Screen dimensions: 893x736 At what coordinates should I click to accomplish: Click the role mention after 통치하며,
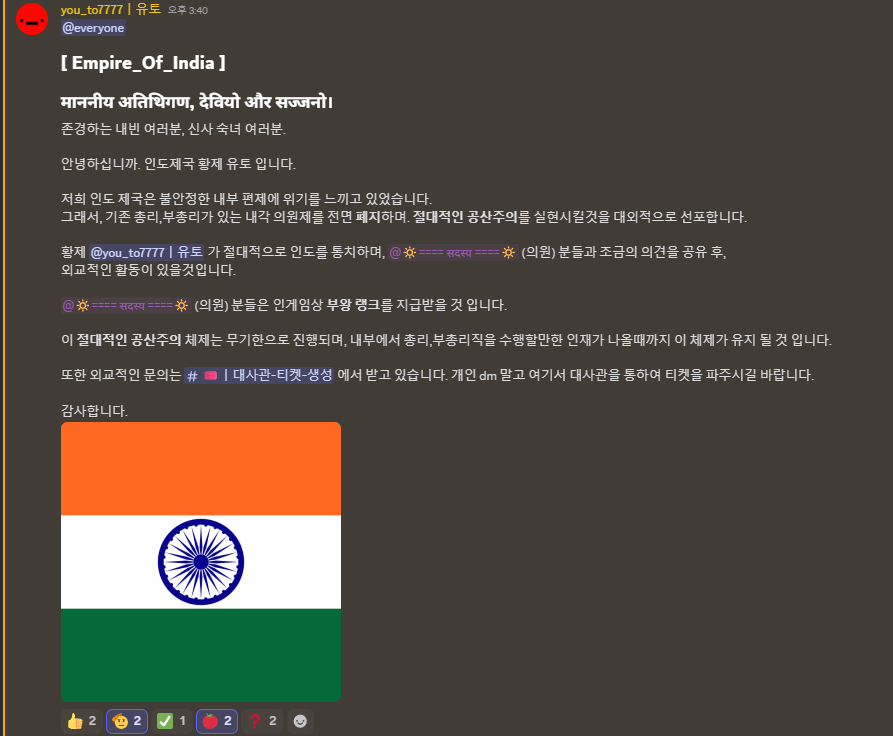point(453,252)
